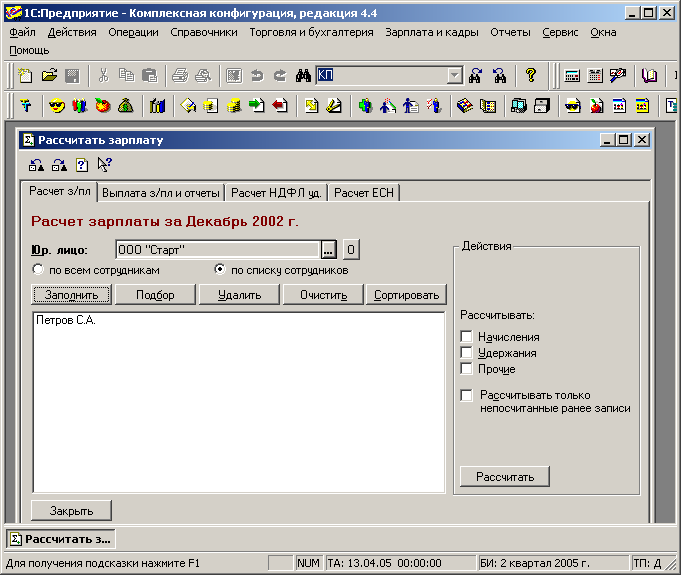Switch to 'Расчет ЕСН' tab
Image resolution: width=681 pixels, height=575 pixels.
click(364, 193)
